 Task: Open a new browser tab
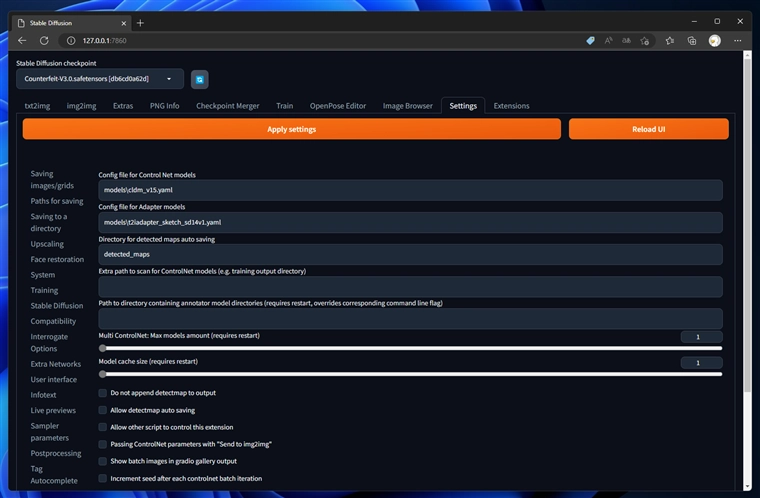(x=140, y=23)
